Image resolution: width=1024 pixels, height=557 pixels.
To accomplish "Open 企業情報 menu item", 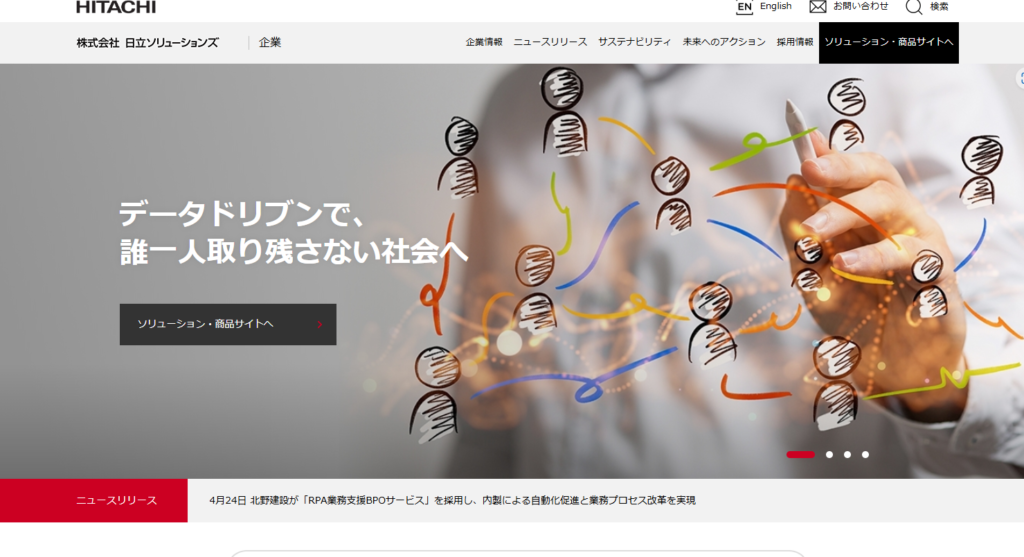I will [484, 42].
